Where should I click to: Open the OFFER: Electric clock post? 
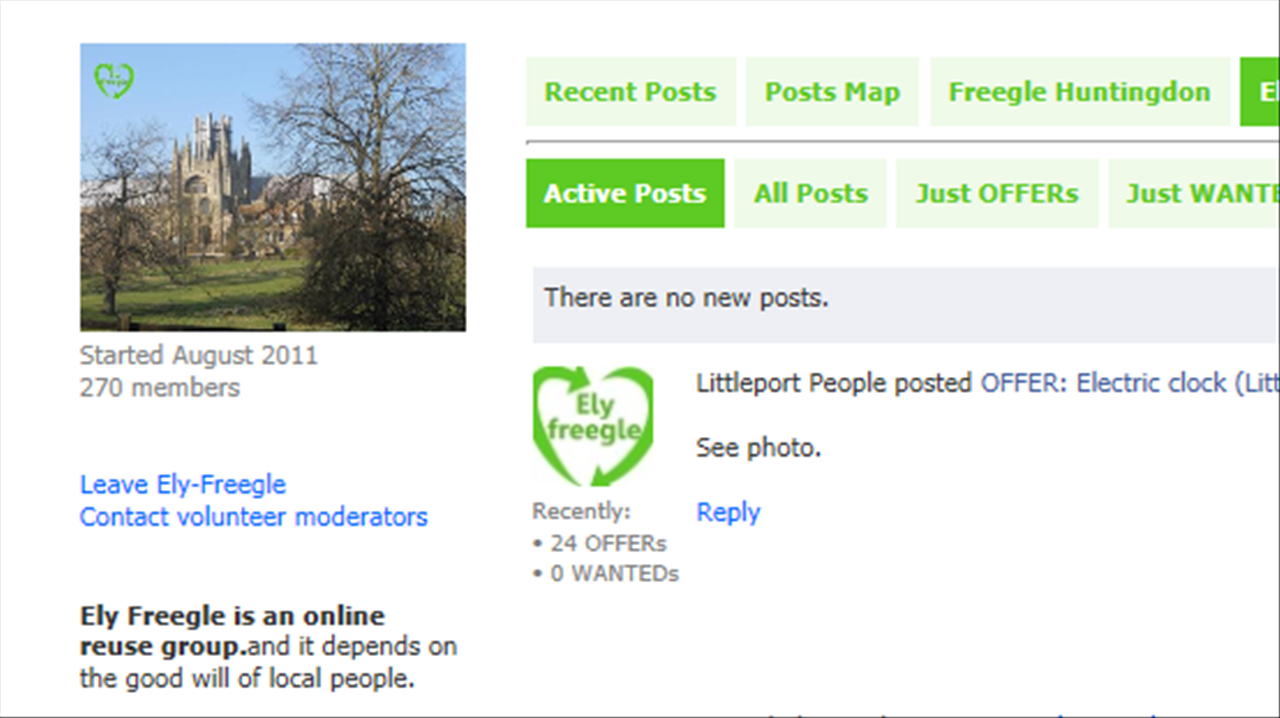(1130, 383)
